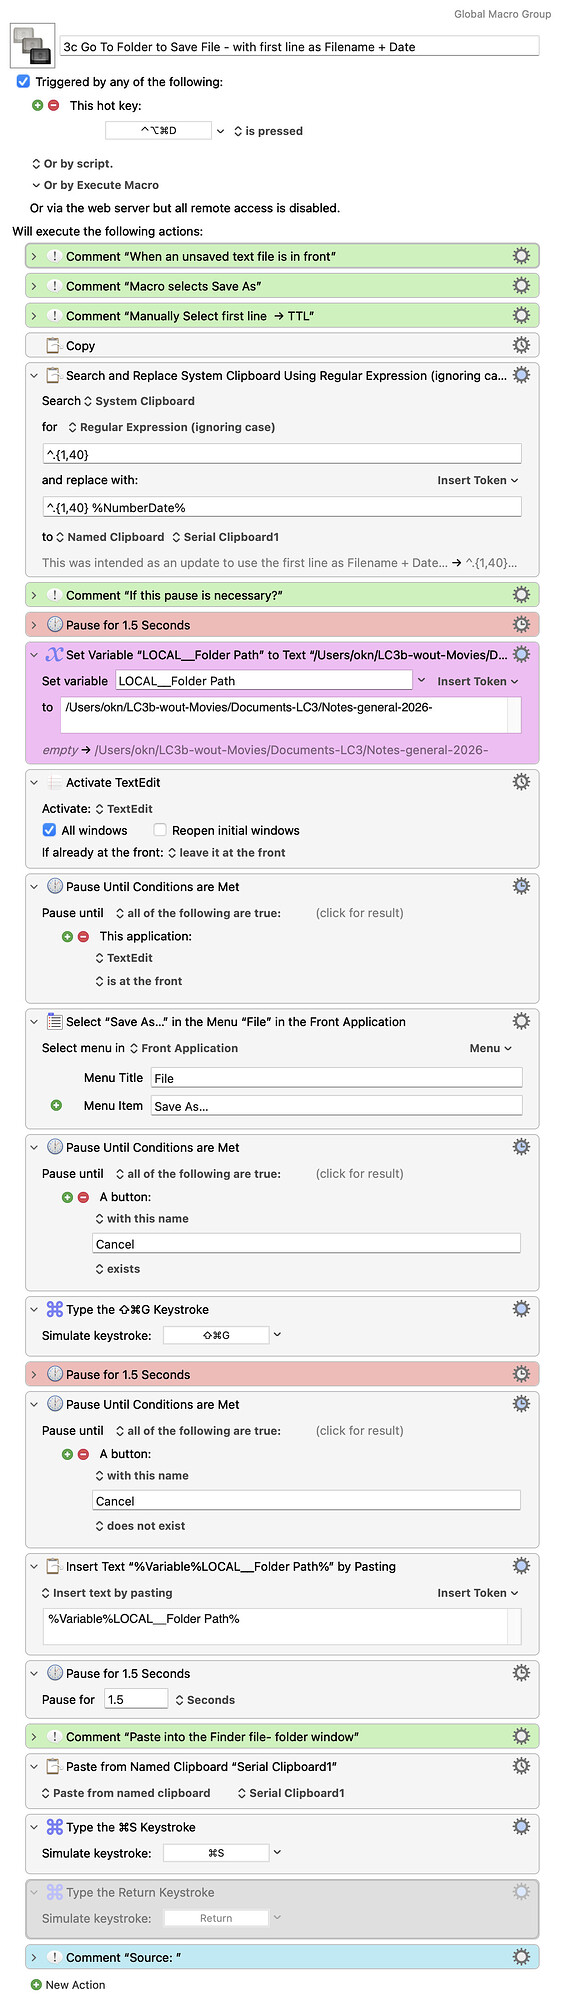The image size is (561, 2000).
Task: Open the "Front Application" select menu popup
Action: [x=184, y=1048]
